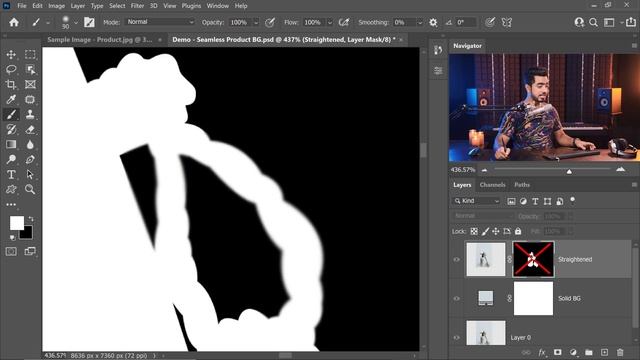640x360 pixels.
Task: Click the zoom out mountain button in Navigator
Action: pyautogui.click(x=484, y=170)
